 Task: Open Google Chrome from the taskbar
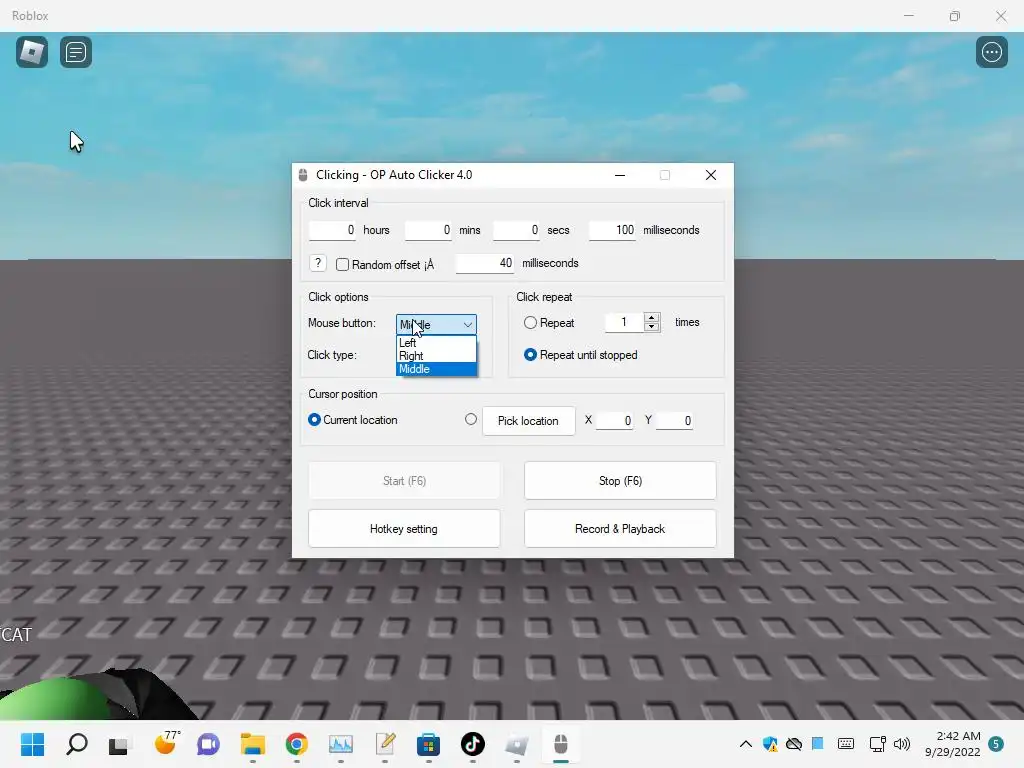click(296, 744)
